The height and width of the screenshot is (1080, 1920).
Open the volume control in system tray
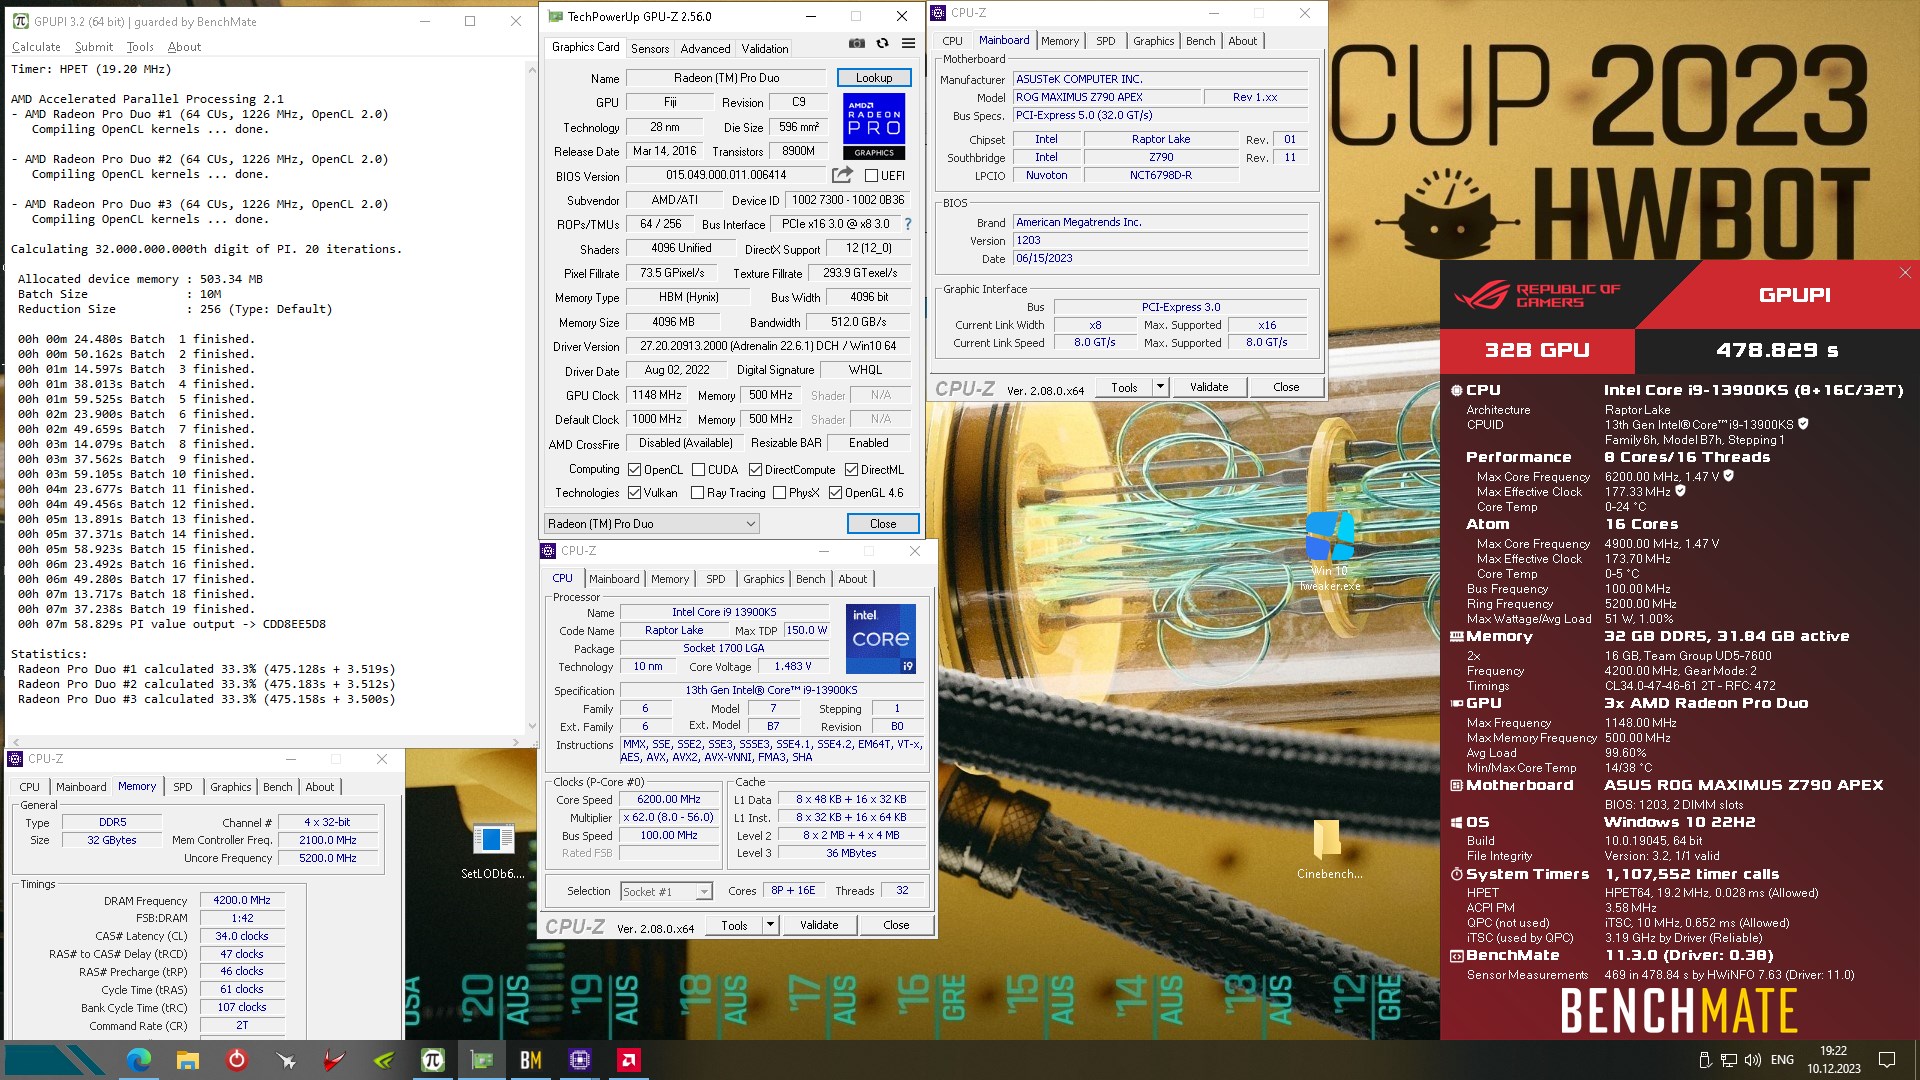pos(1753,1060)
